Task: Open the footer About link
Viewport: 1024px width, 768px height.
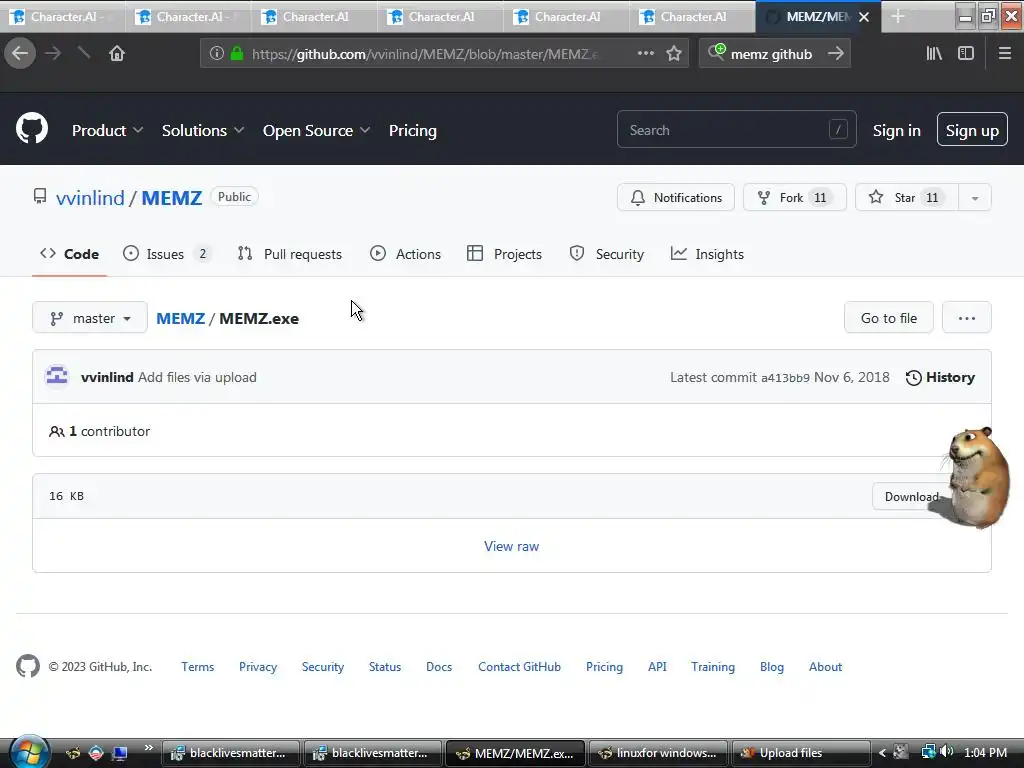Action: pos(825,667)
